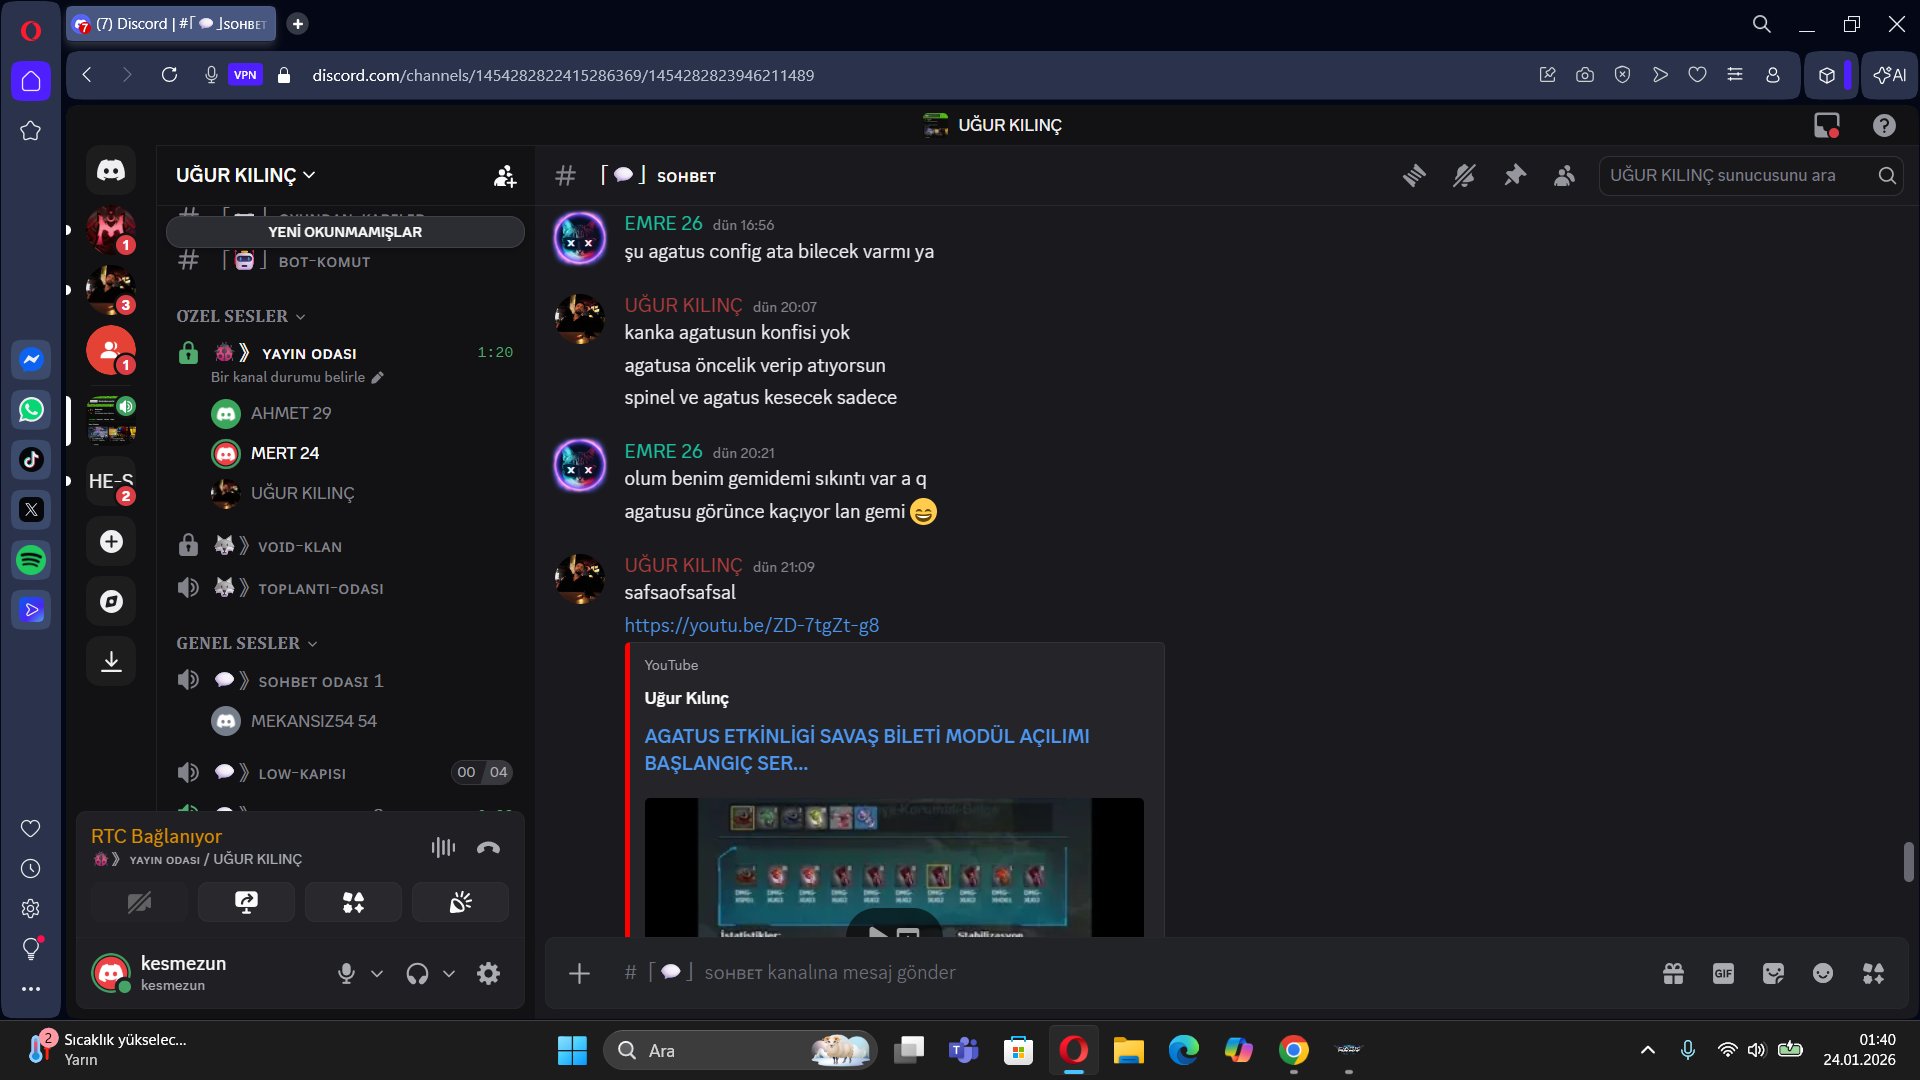Open output device options dropdown
1920x1080 pixels.
pos(449,973)
